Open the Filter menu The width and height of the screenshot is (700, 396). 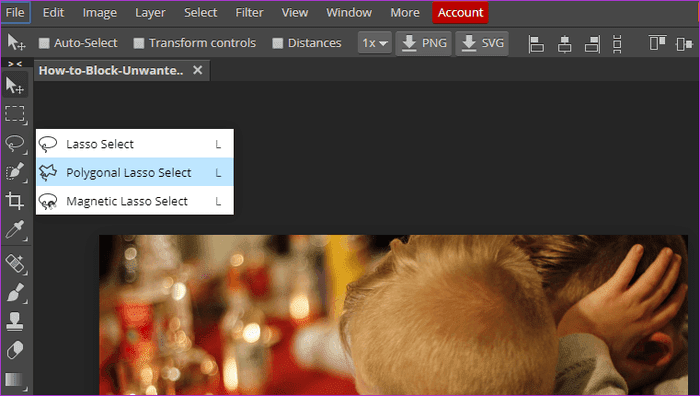coord(249,13)
